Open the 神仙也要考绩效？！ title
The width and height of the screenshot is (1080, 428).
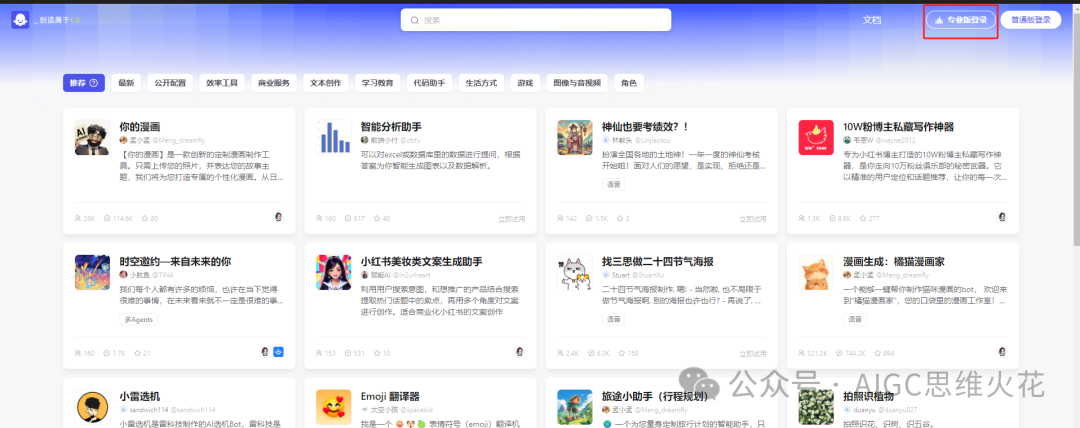coord(645,127)
